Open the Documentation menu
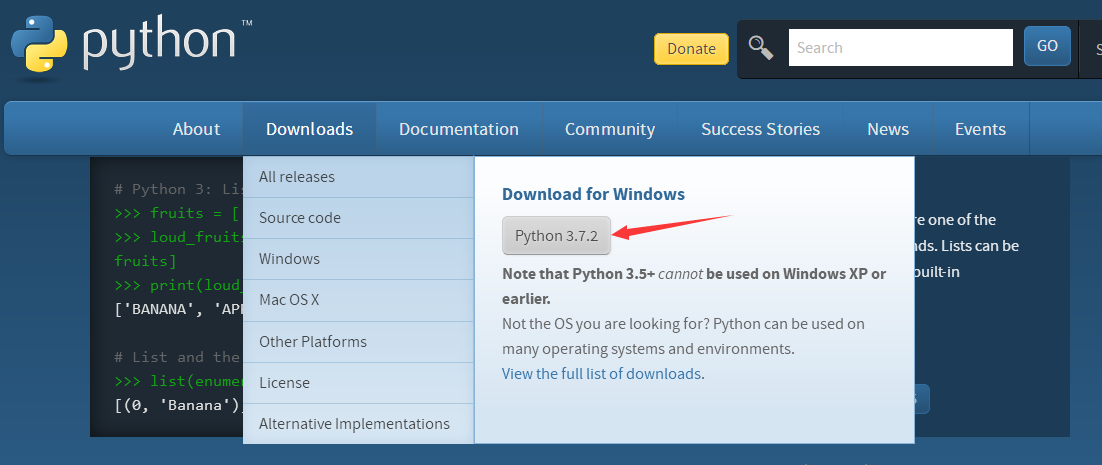Image resolution: width=1102 pixels, height=465 pixels. (x=458, y=129)
